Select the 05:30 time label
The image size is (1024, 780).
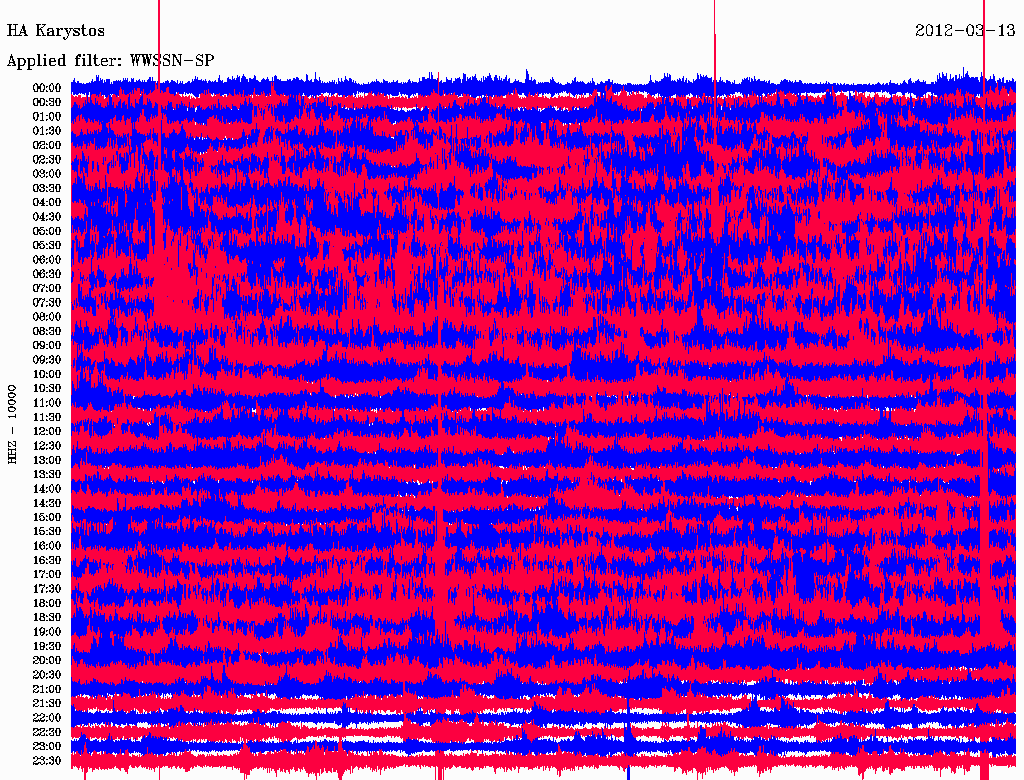47,245
